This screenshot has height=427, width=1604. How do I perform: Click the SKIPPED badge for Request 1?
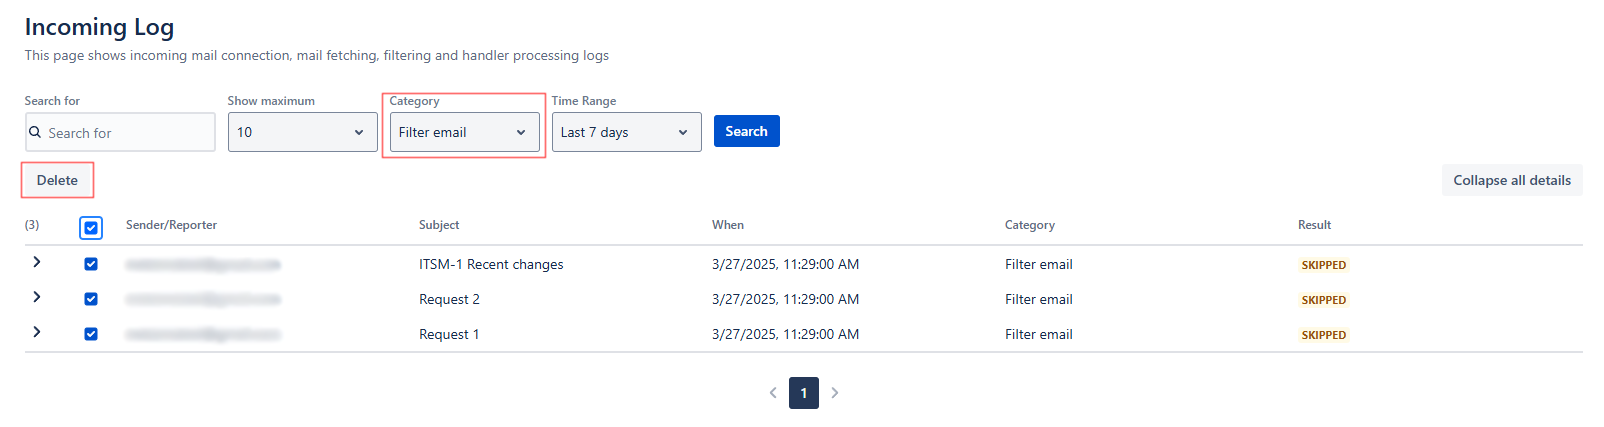click(x=1323, y=335)
